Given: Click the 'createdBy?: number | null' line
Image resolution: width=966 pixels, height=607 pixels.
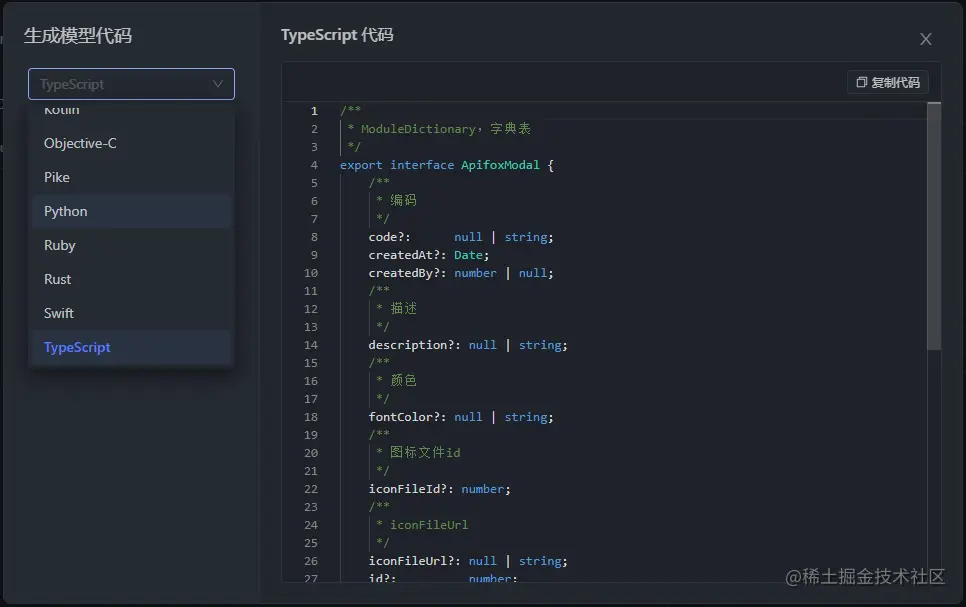Looking at the screenshot, I should click(461, 273).
